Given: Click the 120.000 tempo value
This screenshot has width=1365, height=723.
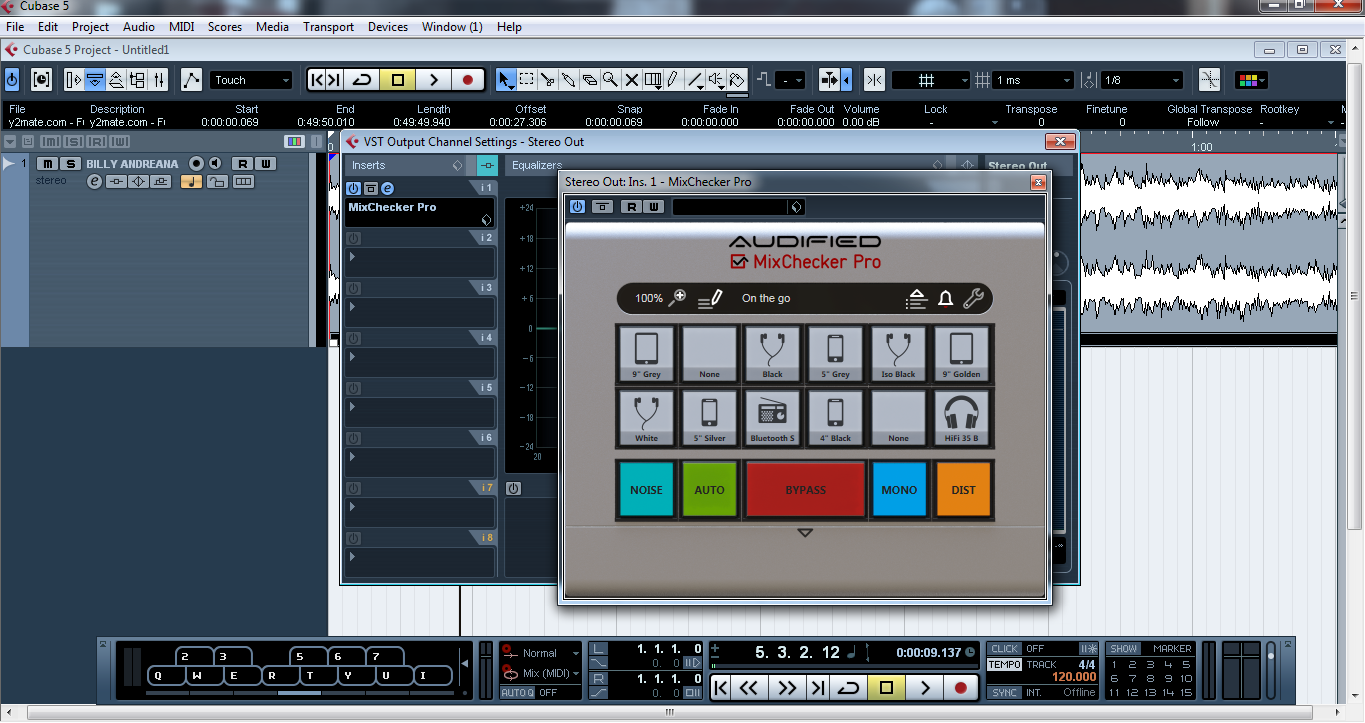Looking at the screenshot, I should tap(1074, 677).
